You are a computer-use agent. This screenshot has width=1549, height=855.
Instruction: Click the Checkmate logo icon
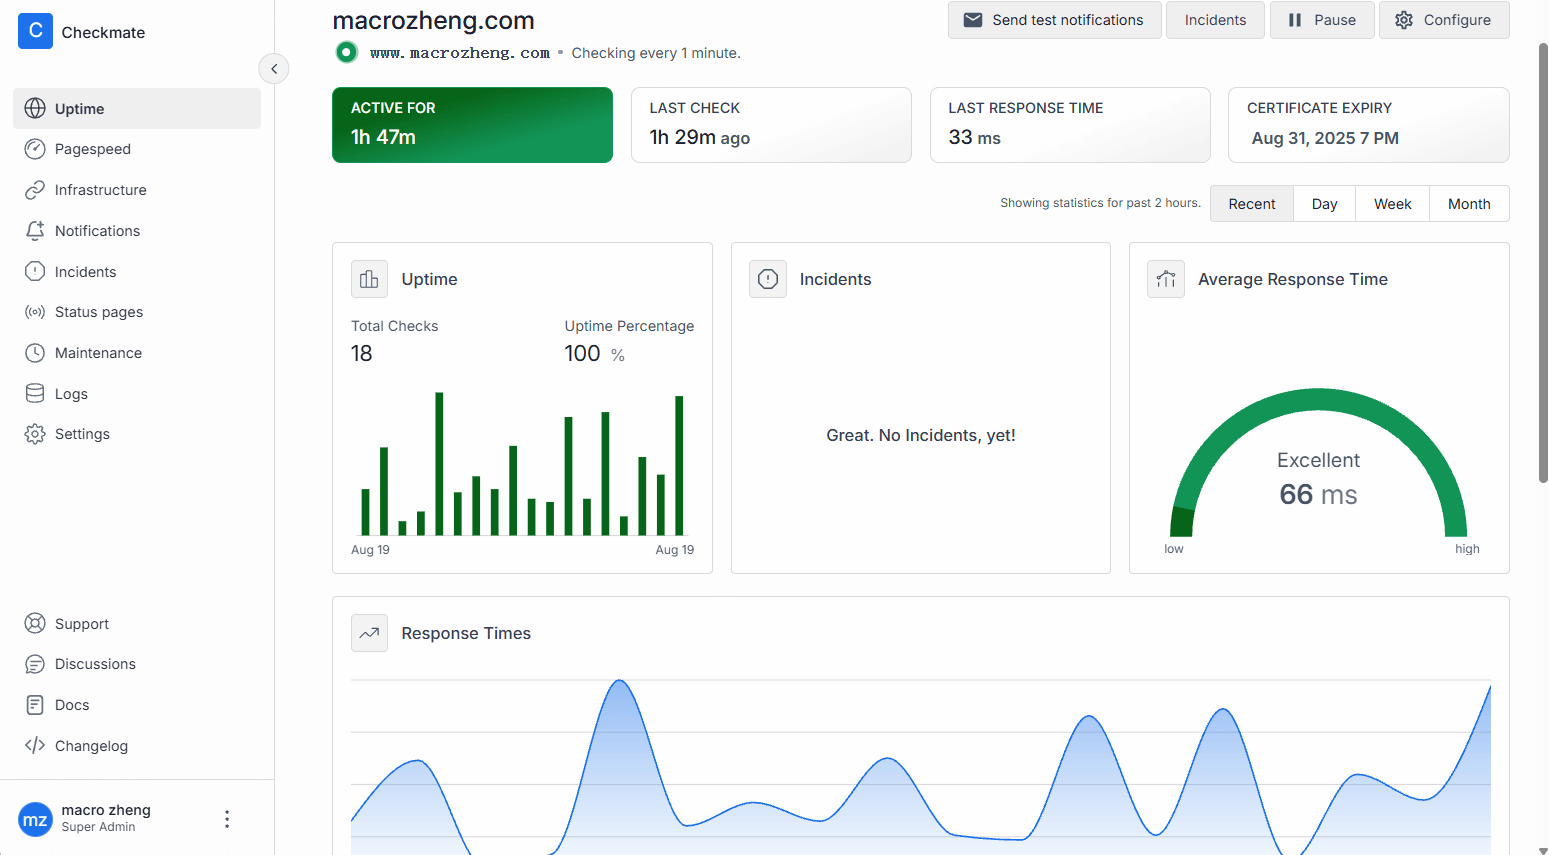pos(35,31)
